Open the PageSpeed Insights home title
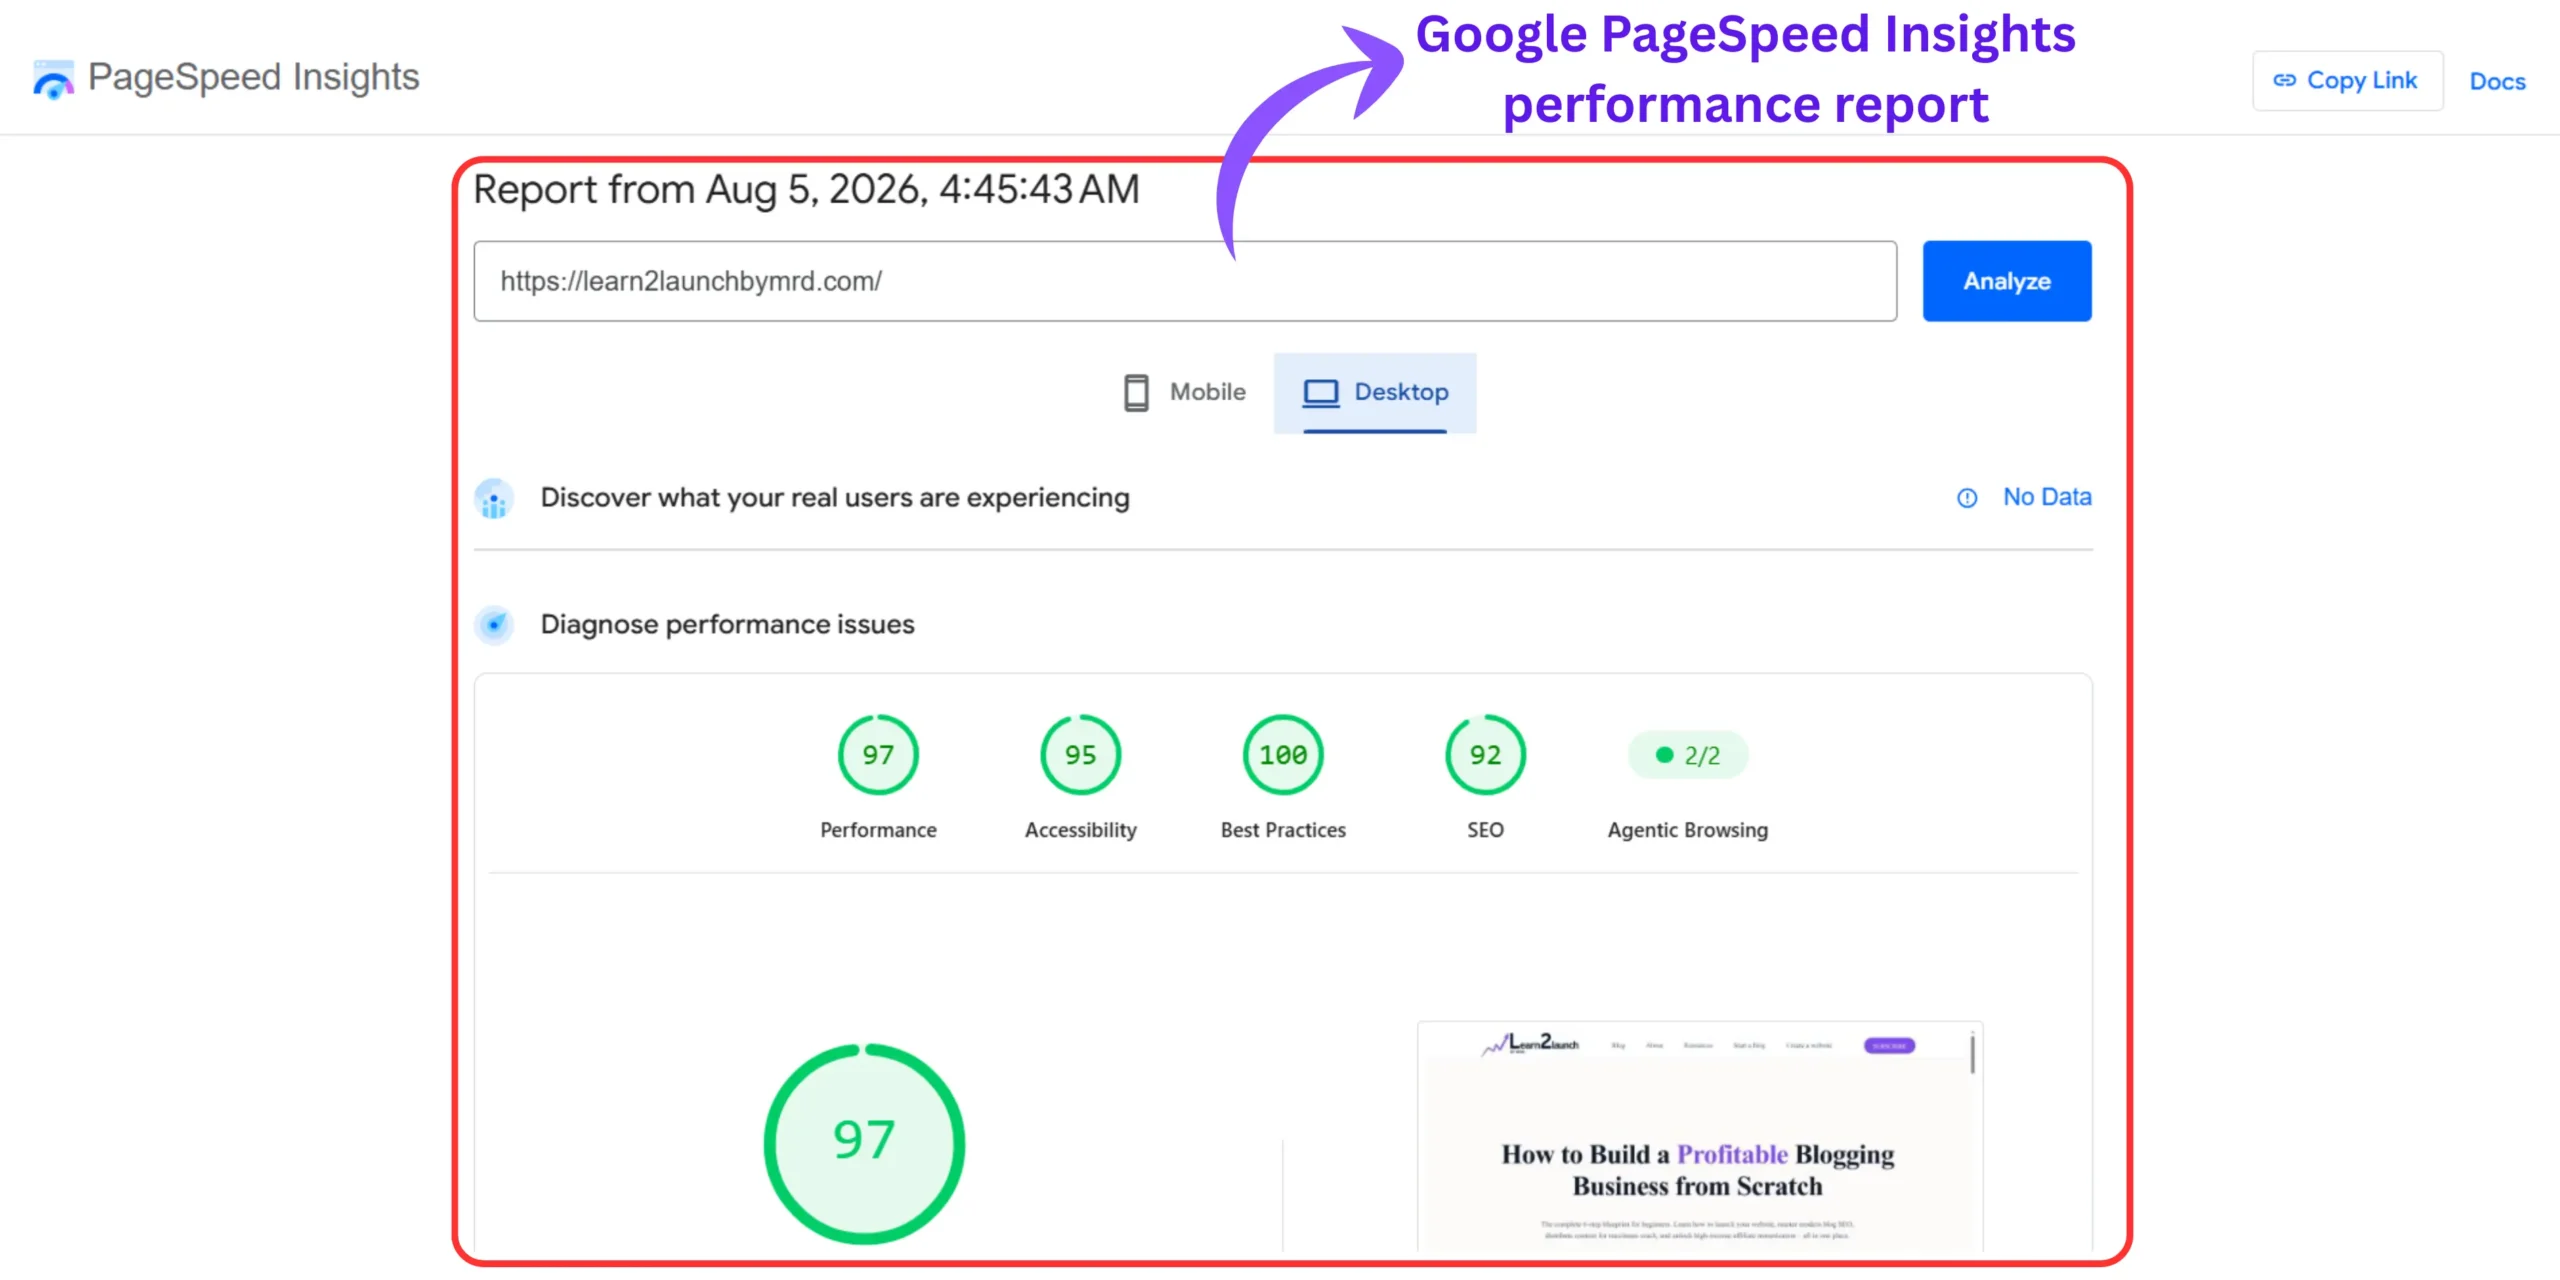Screen dimensions: 2560x1280 tap(254, 77)
